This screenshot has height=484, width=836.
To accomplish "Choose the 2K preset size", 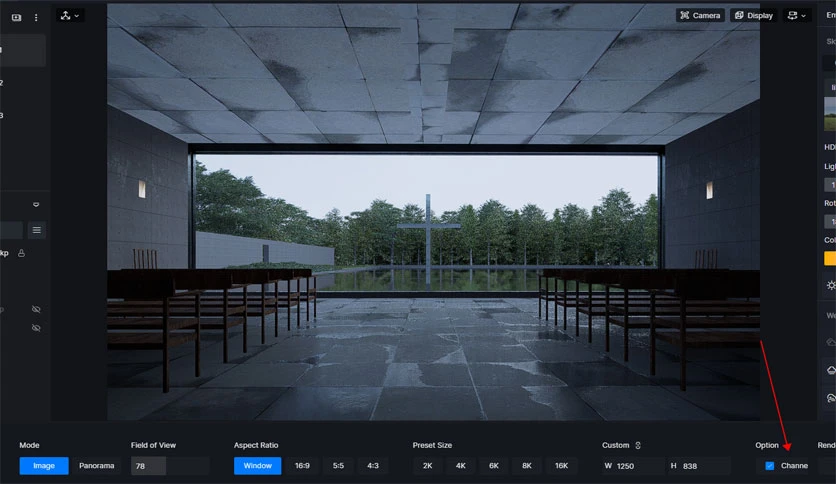I will (428, 465).
